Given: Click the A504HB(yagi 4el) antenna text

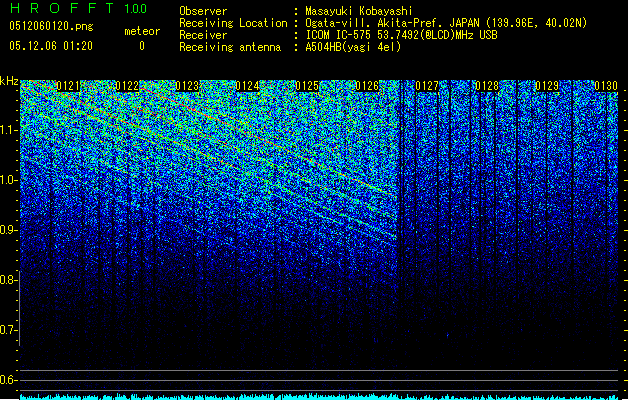Looking at the screenshot, I should pos(353,47).
